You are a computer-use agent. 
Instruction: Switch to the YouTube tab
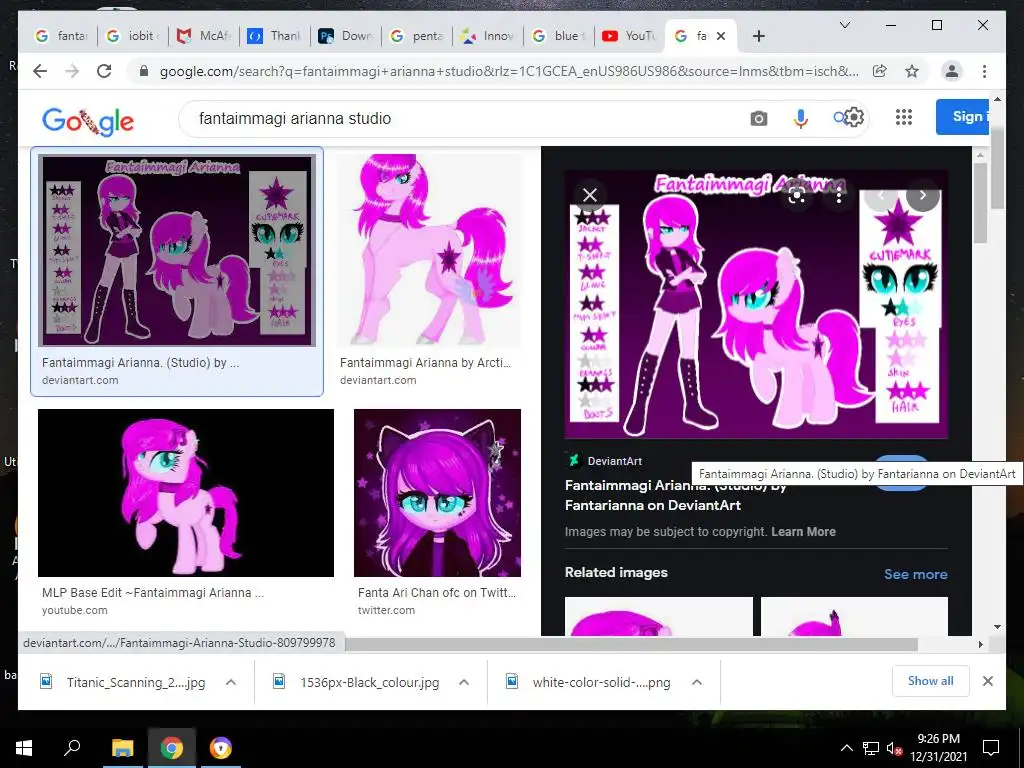coord(630,36)
